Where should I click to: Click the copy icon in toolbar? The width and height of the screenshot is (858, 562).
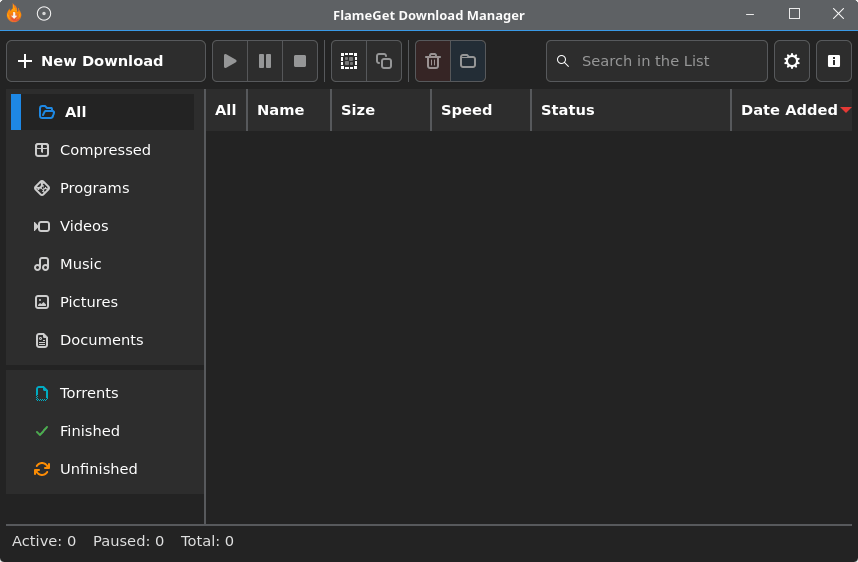click(x=384, y=61)
